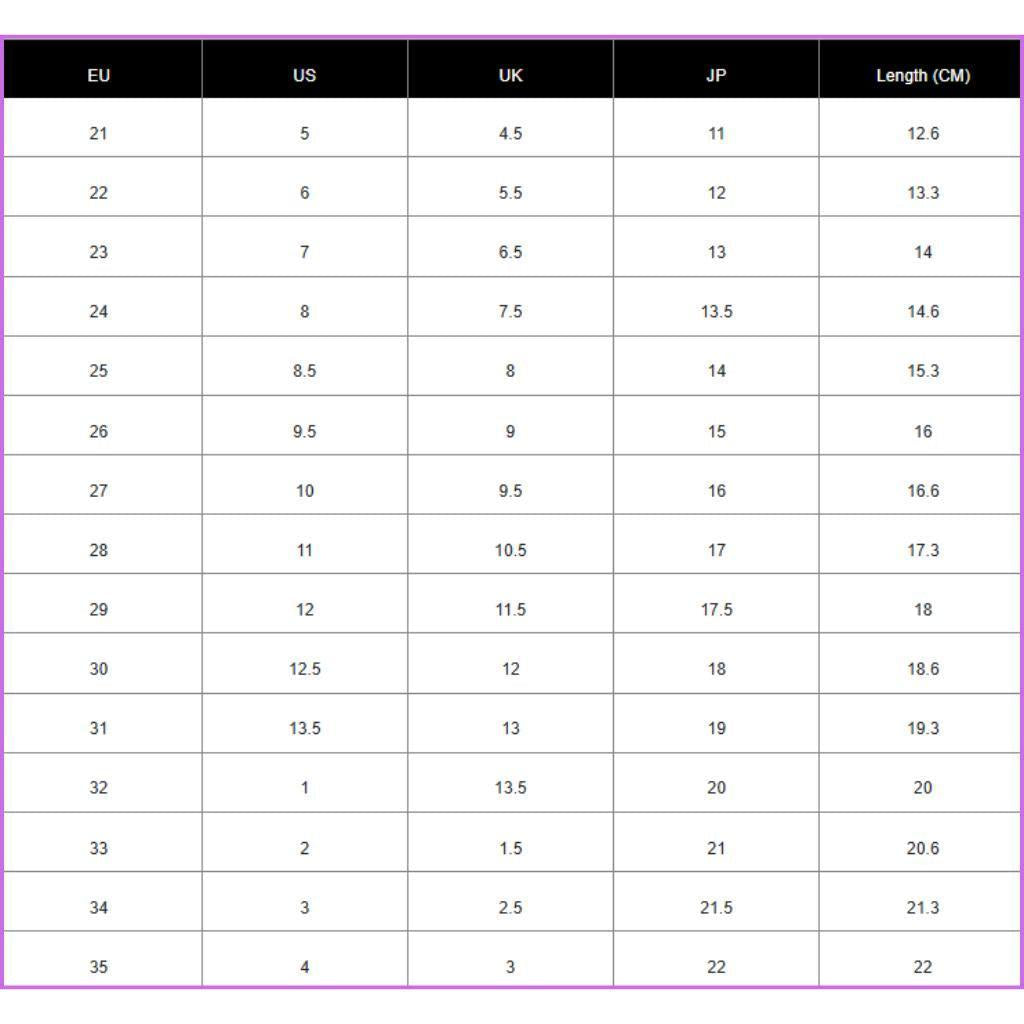The image size is (1024, 1024).
Task: Click EU size 28 cell
Action: click(x=98, y=550)
